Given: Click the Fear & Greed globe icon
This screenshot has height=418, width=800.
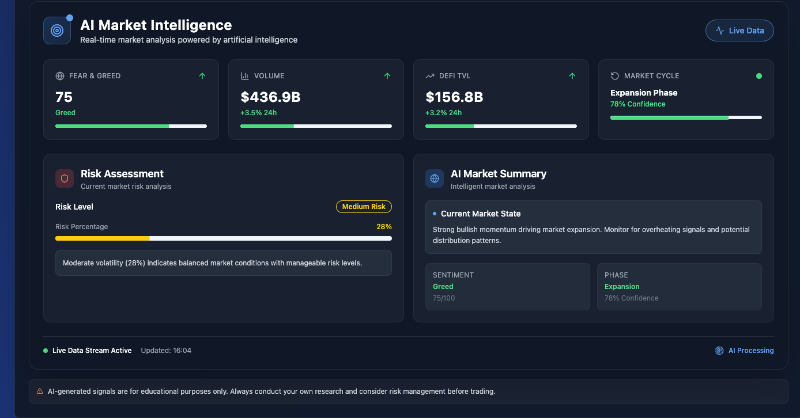Looking at the screenshot, I should tap(60, 76).
